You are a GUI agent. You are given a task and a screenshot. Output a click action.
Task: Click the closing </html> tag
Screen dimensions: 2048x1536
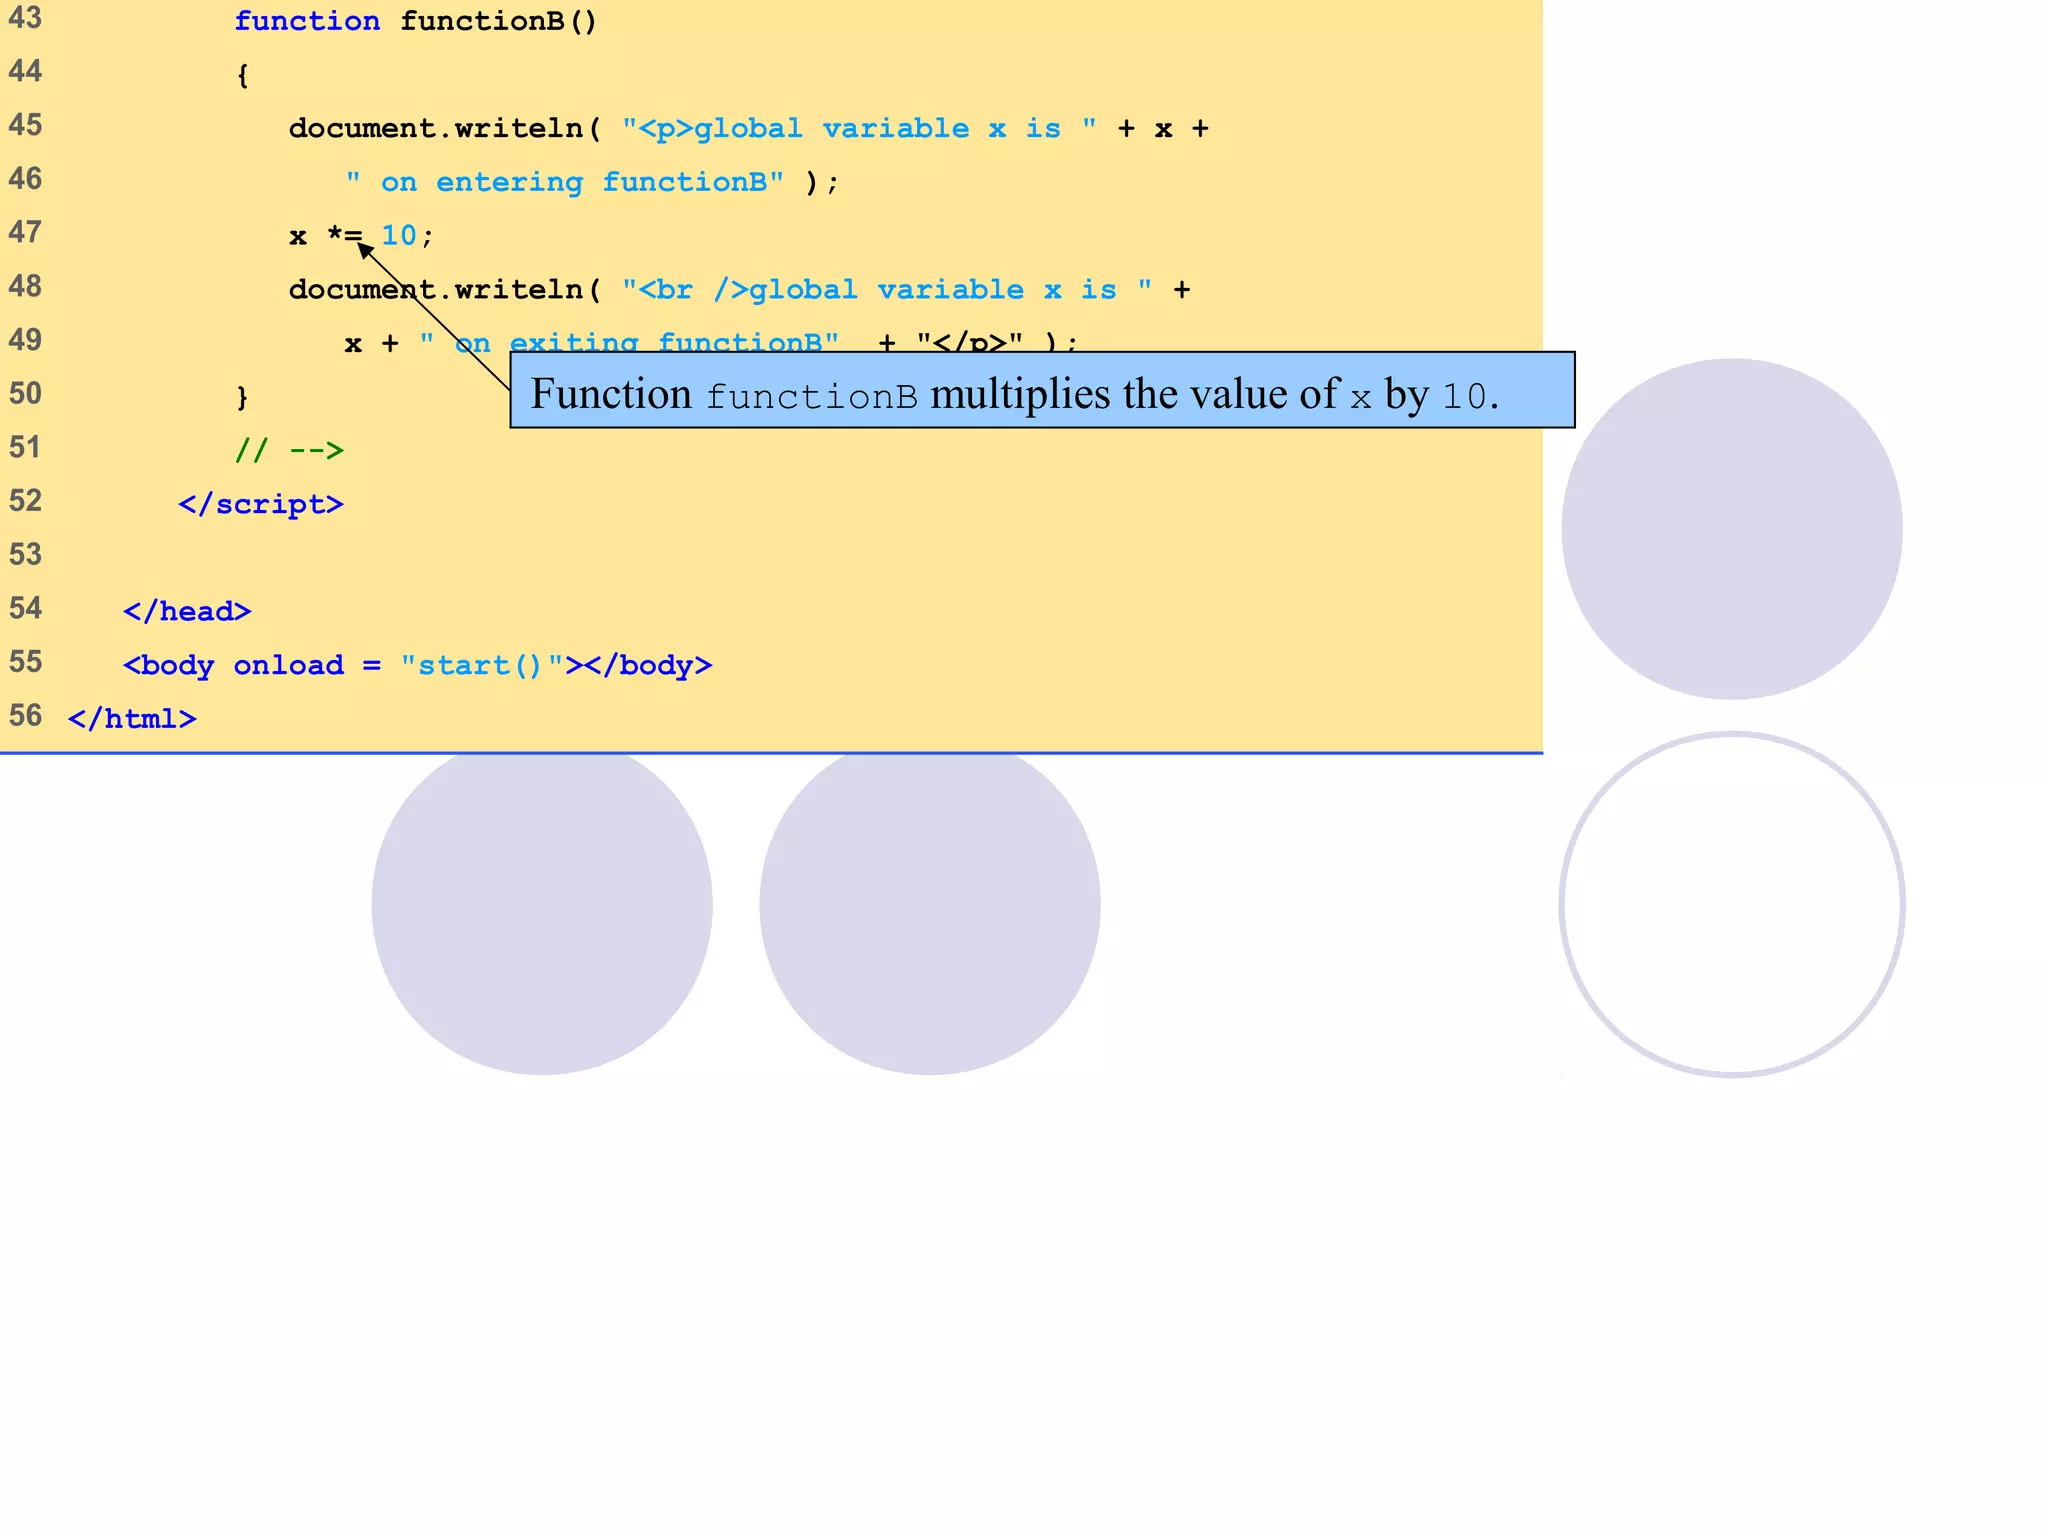(x=132, y=719)
